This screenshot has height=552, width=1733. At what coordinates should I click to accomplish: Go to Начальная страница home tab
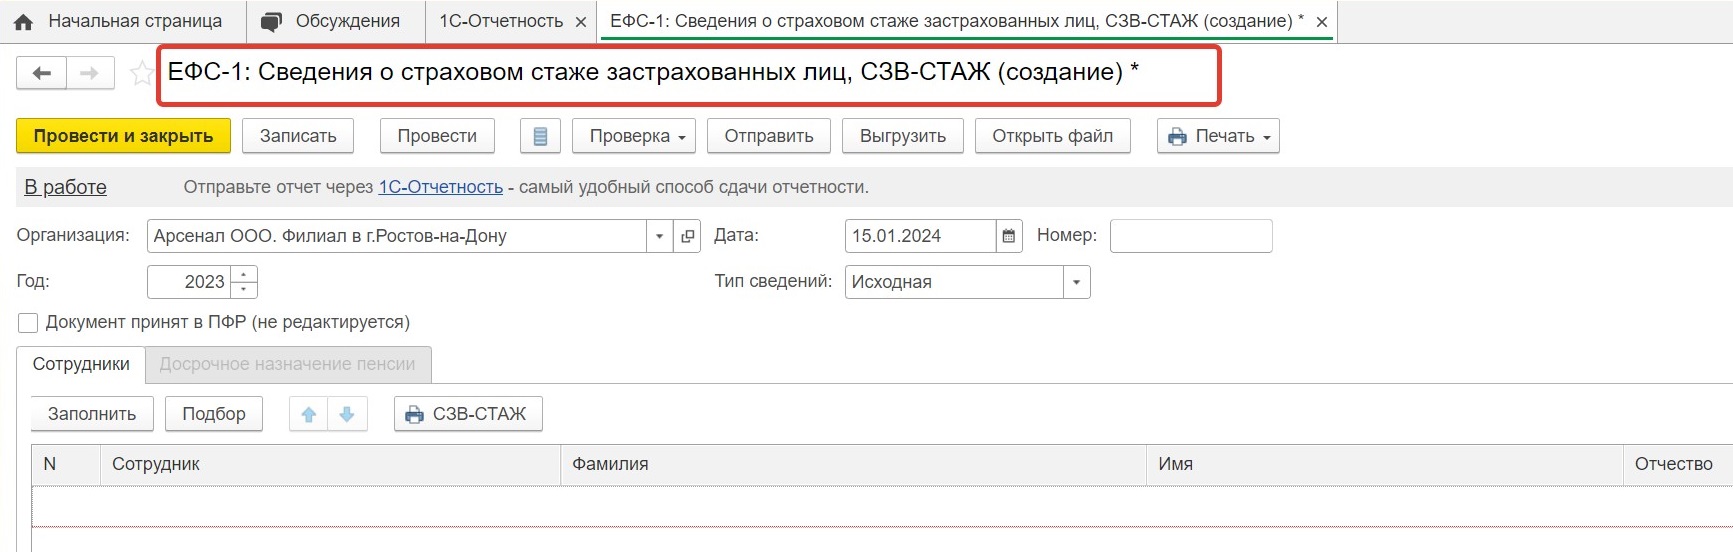pos(118,21)
